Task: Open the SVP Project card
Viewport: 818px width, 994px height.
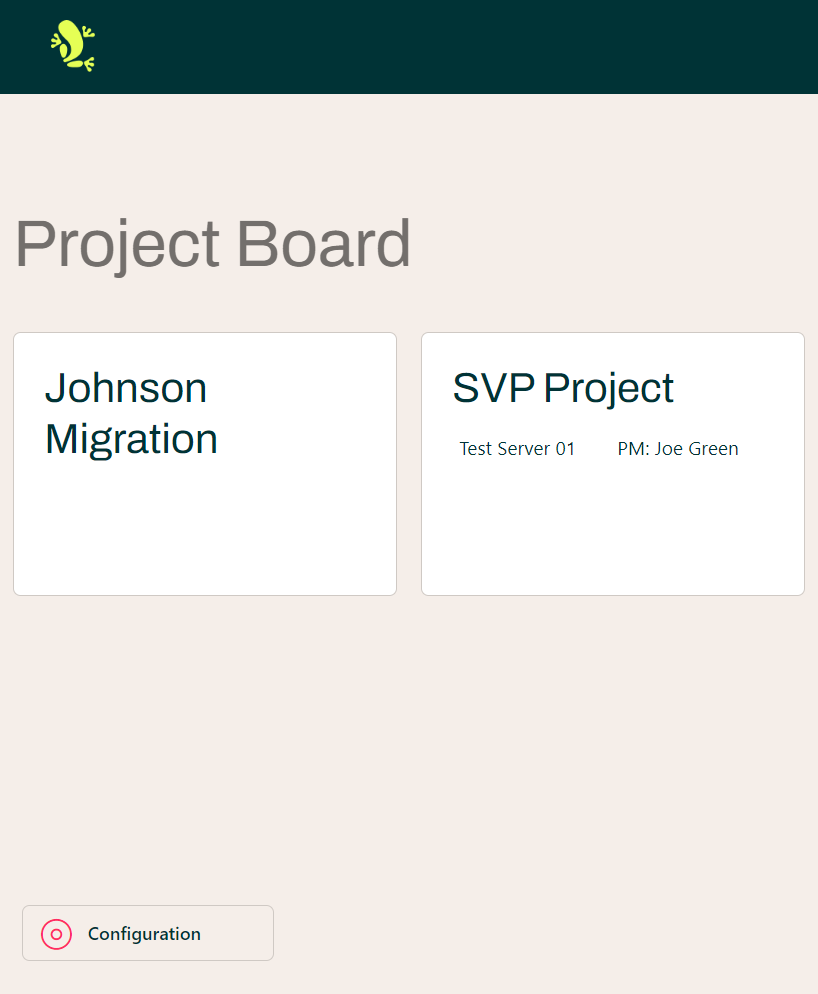Action: tap(612, 463)
